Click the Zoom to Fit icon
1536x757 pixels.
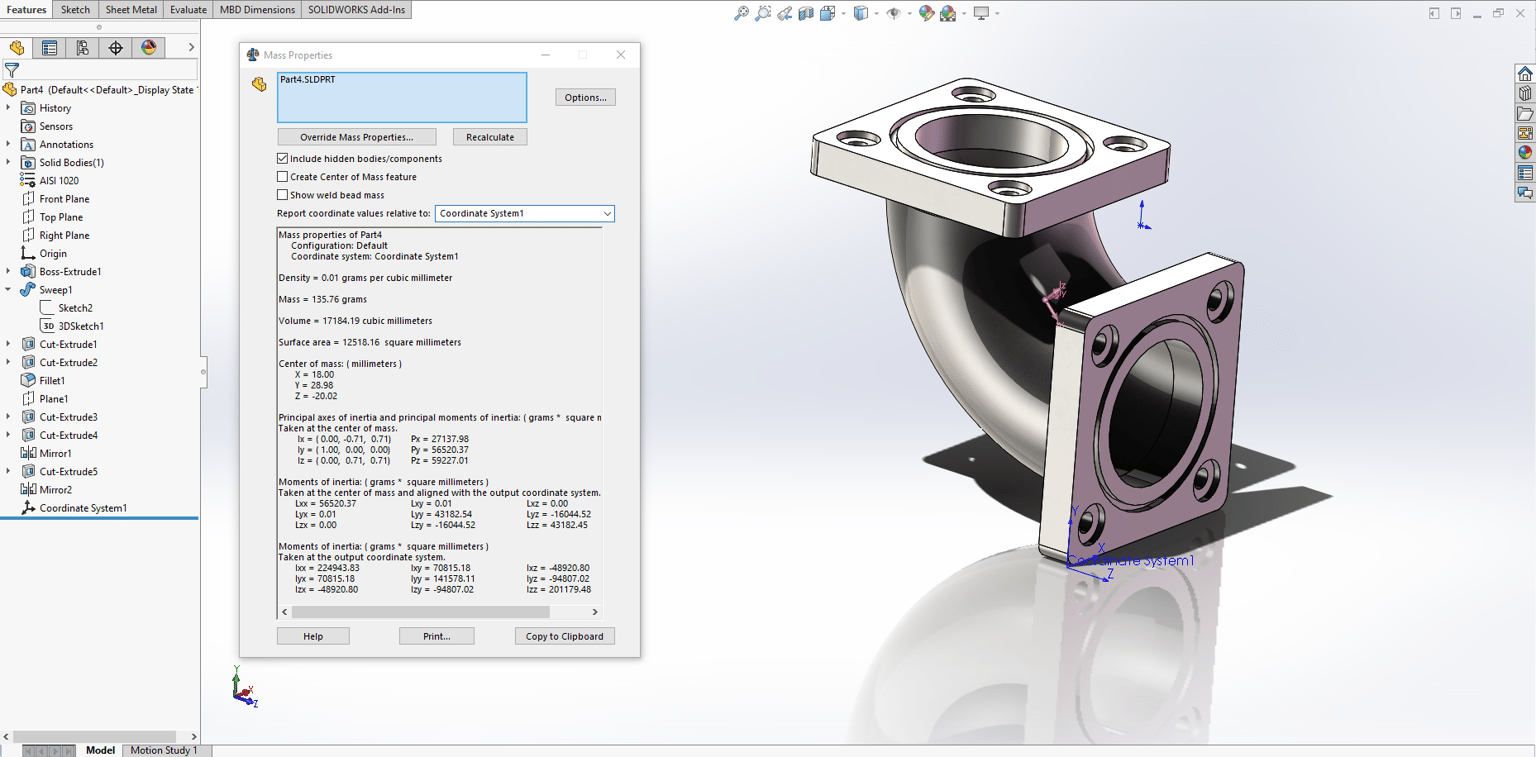click(x=741, y=13)
